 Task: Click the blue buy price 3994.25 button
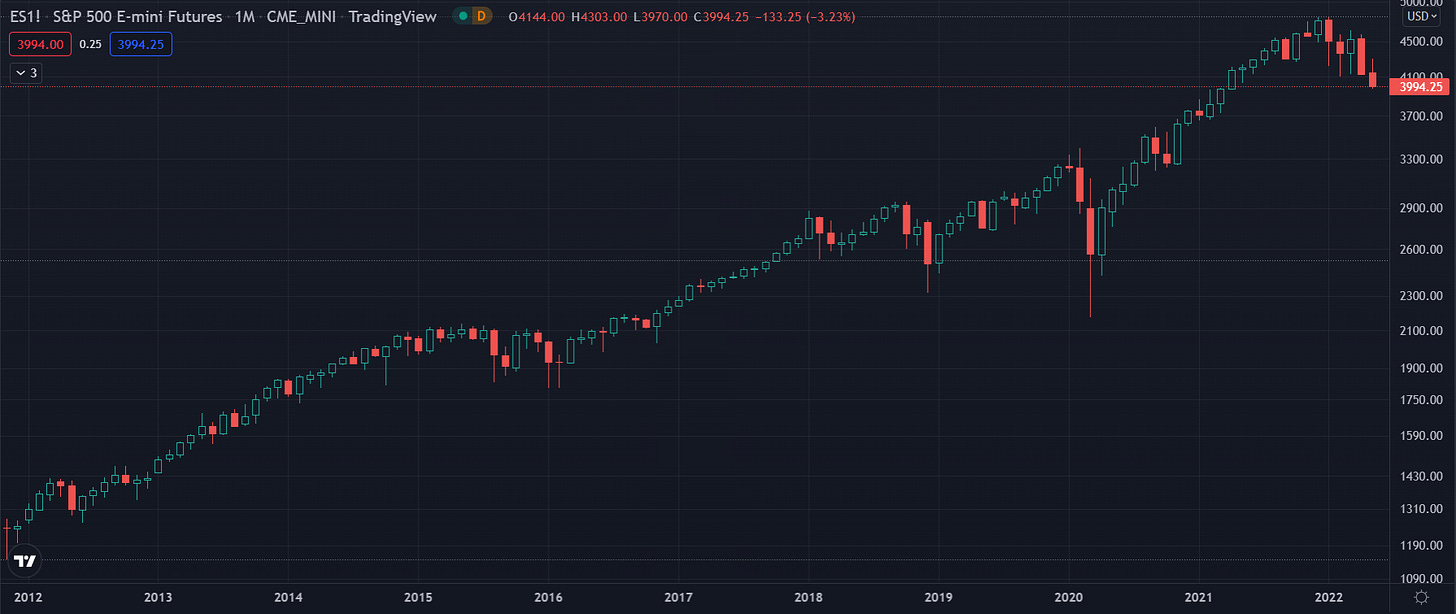(142, 44)
